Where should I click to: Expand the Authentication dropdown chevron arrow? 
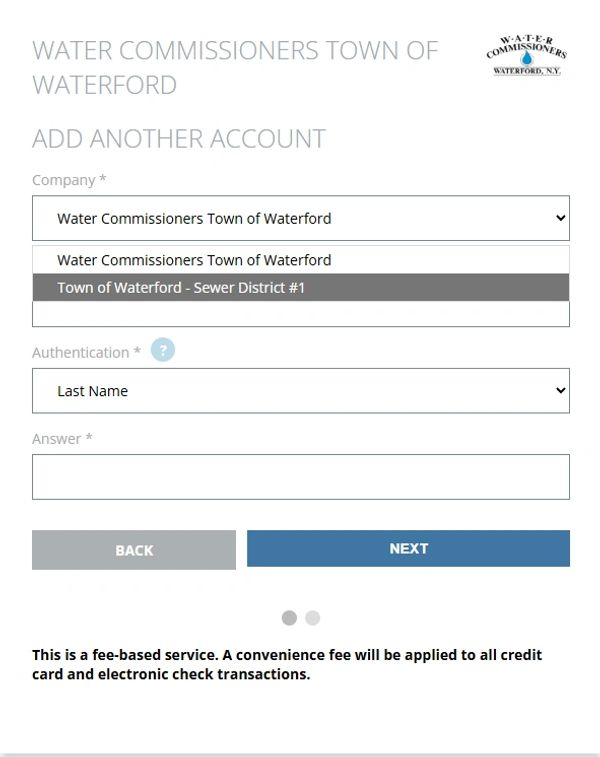(x=560, y=390)
